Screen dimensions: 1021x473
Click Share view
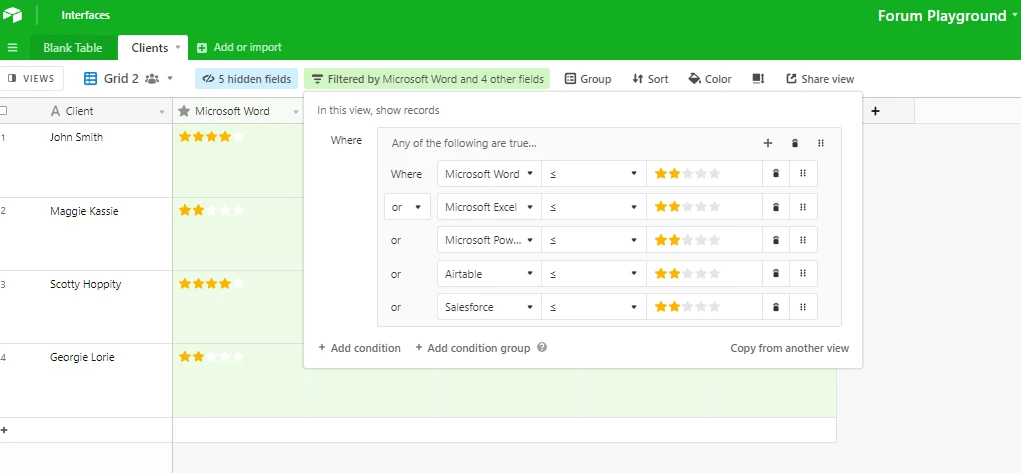820,79
